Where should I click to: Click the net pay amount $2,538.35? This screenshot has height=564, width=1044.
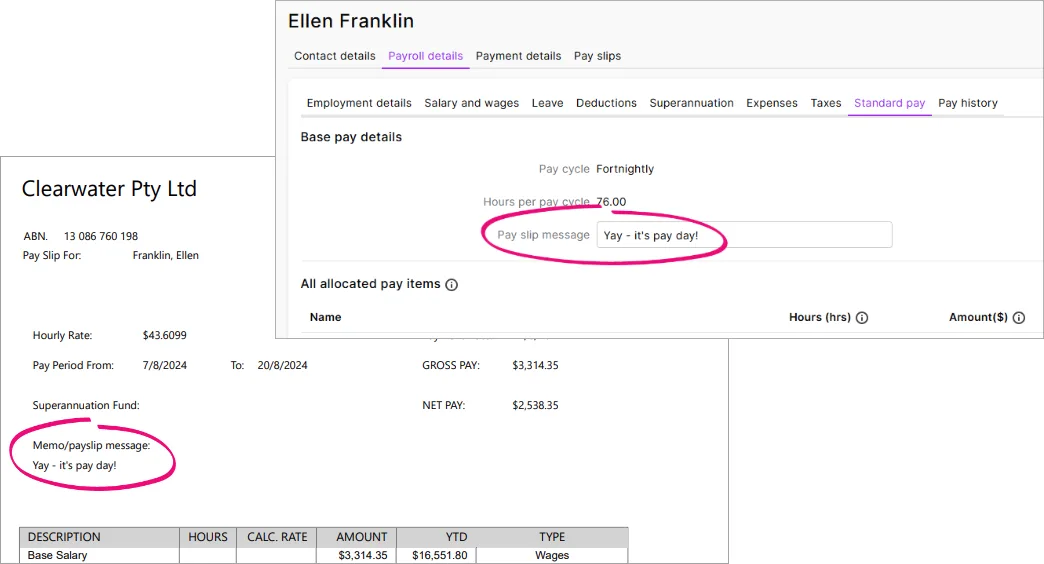(x=535, y=406)
